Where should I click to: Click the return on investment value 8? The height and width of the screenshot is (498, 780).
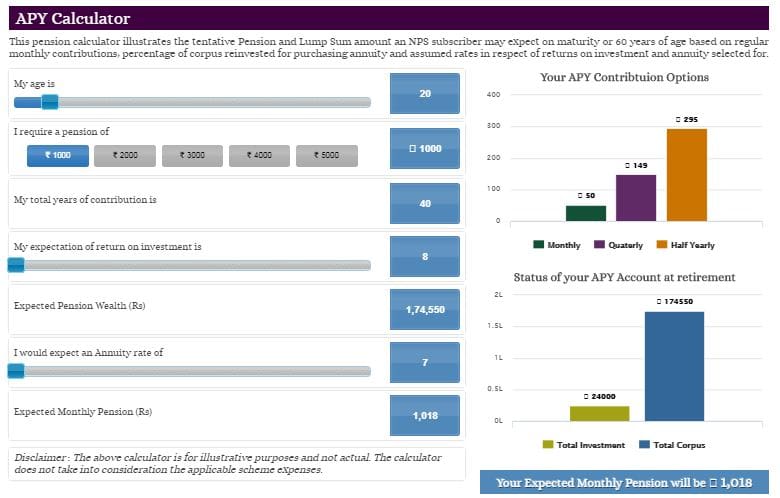(x=425, y=257)
